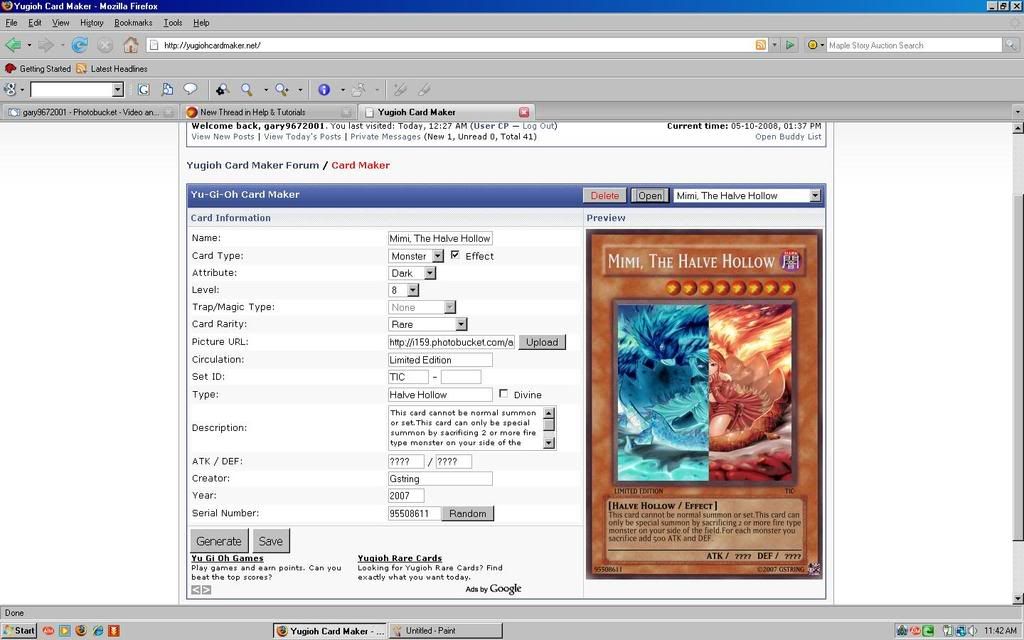Reload the page with the refresh icon
The image size is (1024, 640).
(80, 45)
